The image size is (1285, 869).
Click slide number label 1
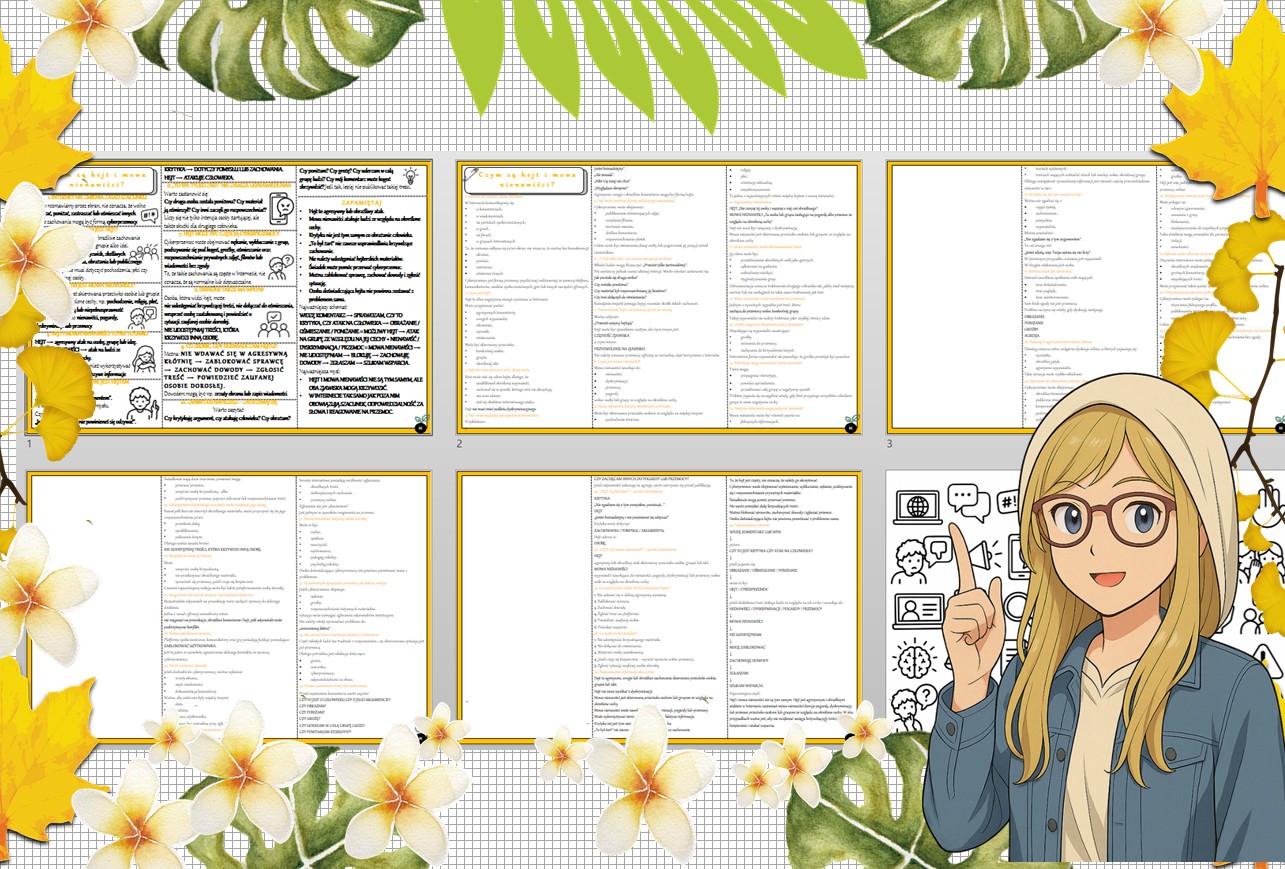click(x=30, y=444)
